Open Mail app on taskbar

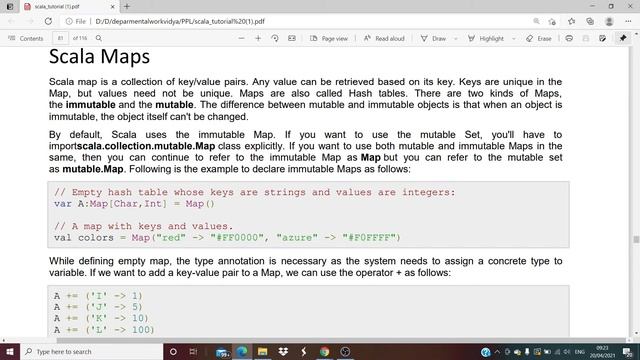pyautogui.click(x=222, y=352)
